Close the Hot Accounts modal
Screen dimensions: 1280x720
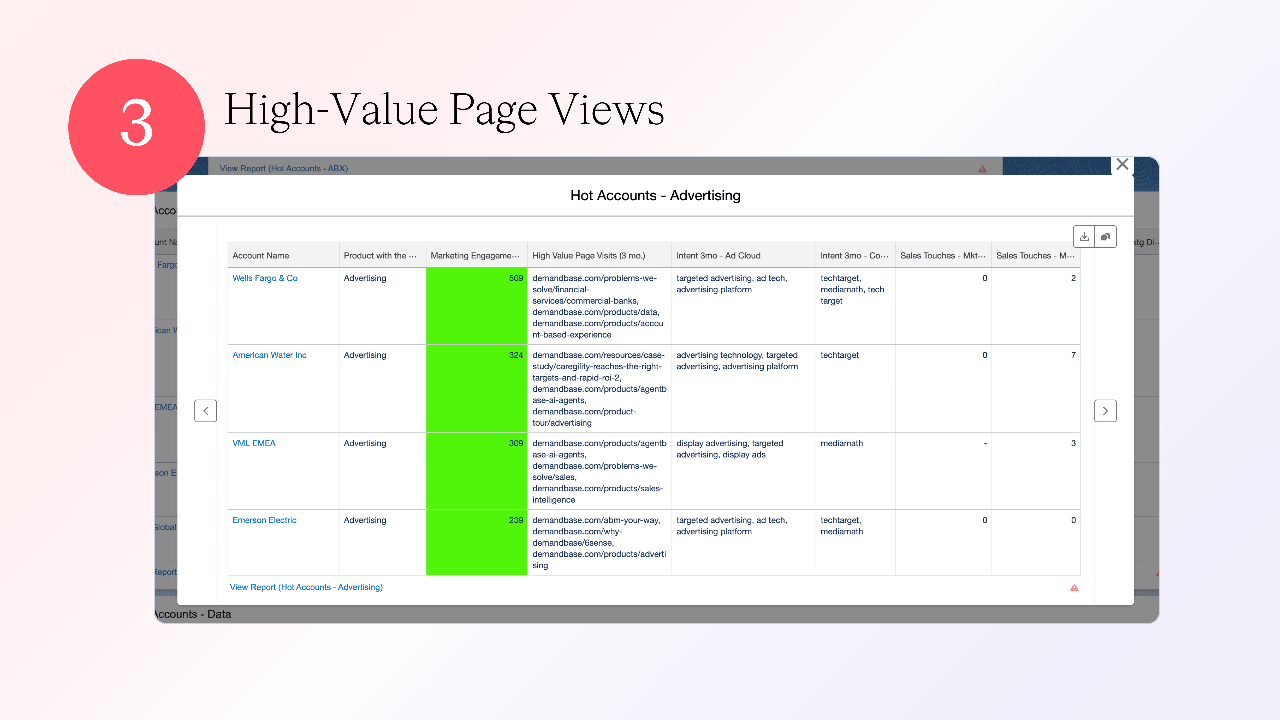click(1122, 165)
